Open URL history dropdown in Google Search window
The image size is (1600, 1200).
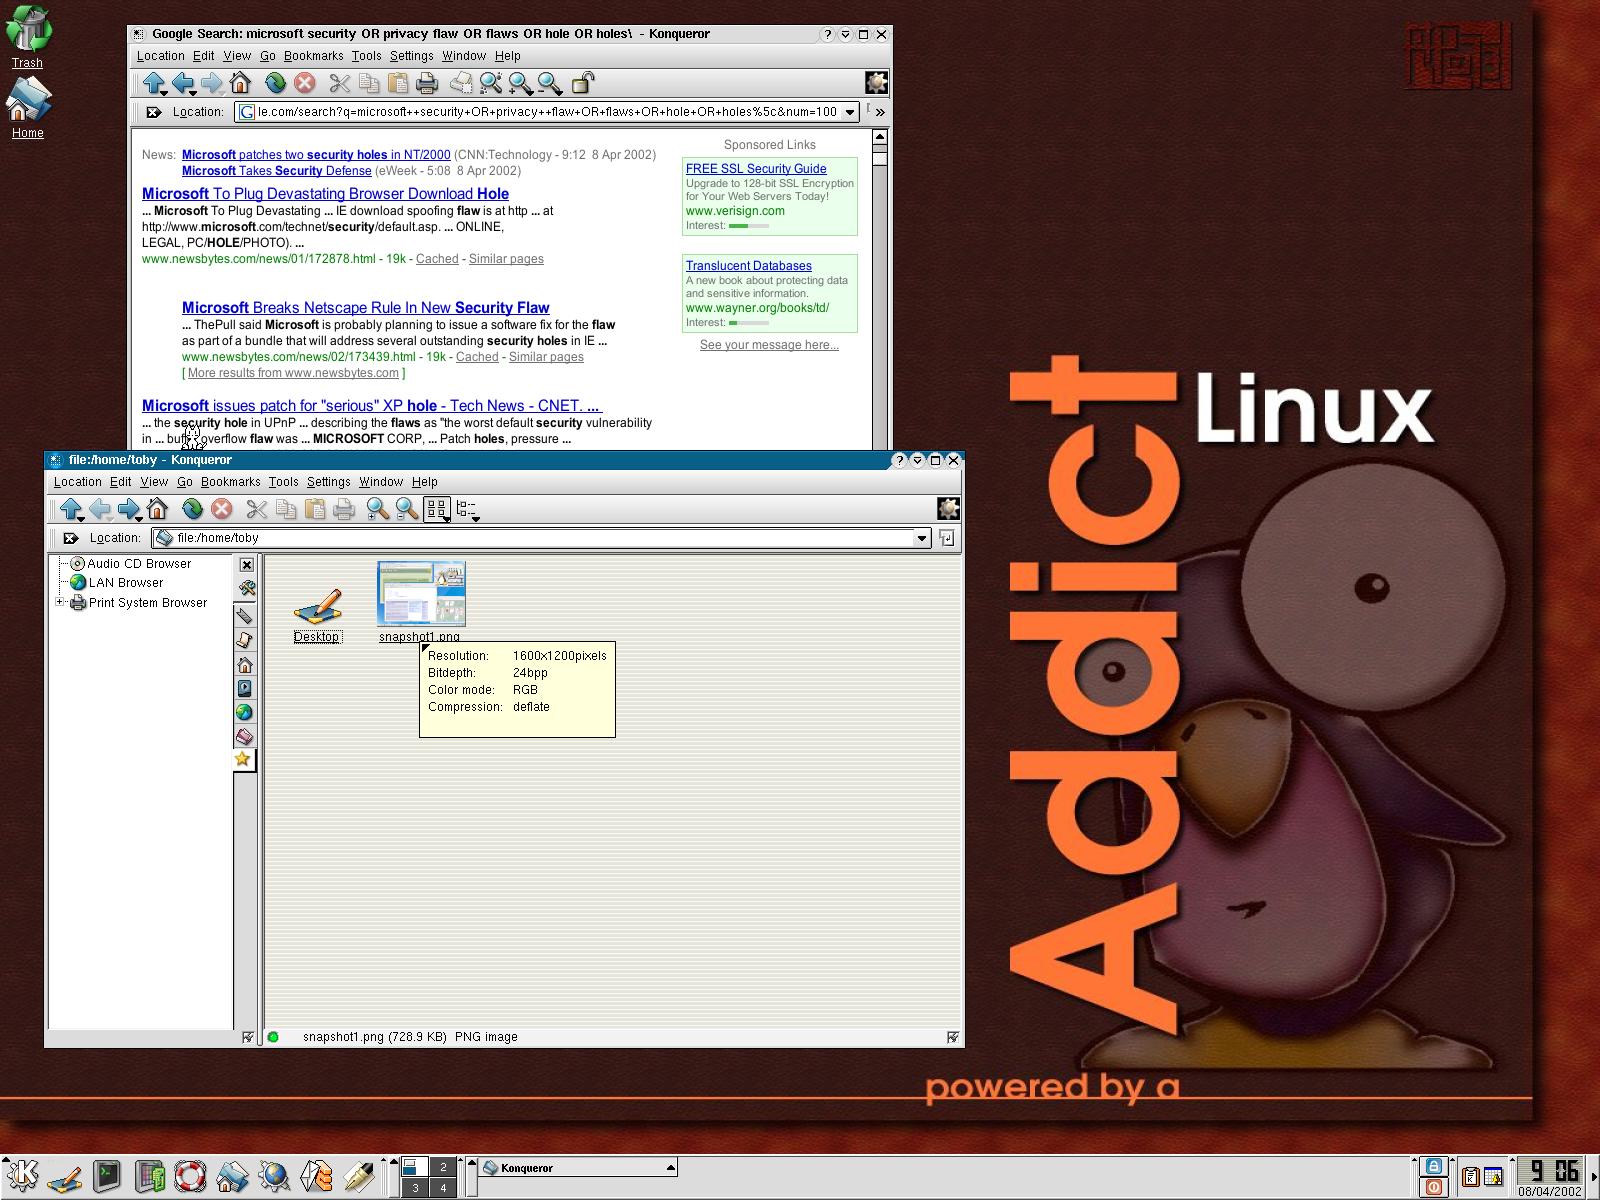click(x=850, y=112)
